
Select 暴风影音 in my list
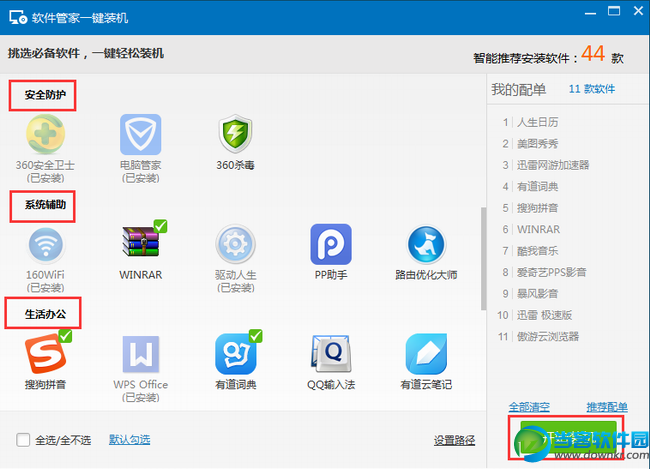pos(537,294)
